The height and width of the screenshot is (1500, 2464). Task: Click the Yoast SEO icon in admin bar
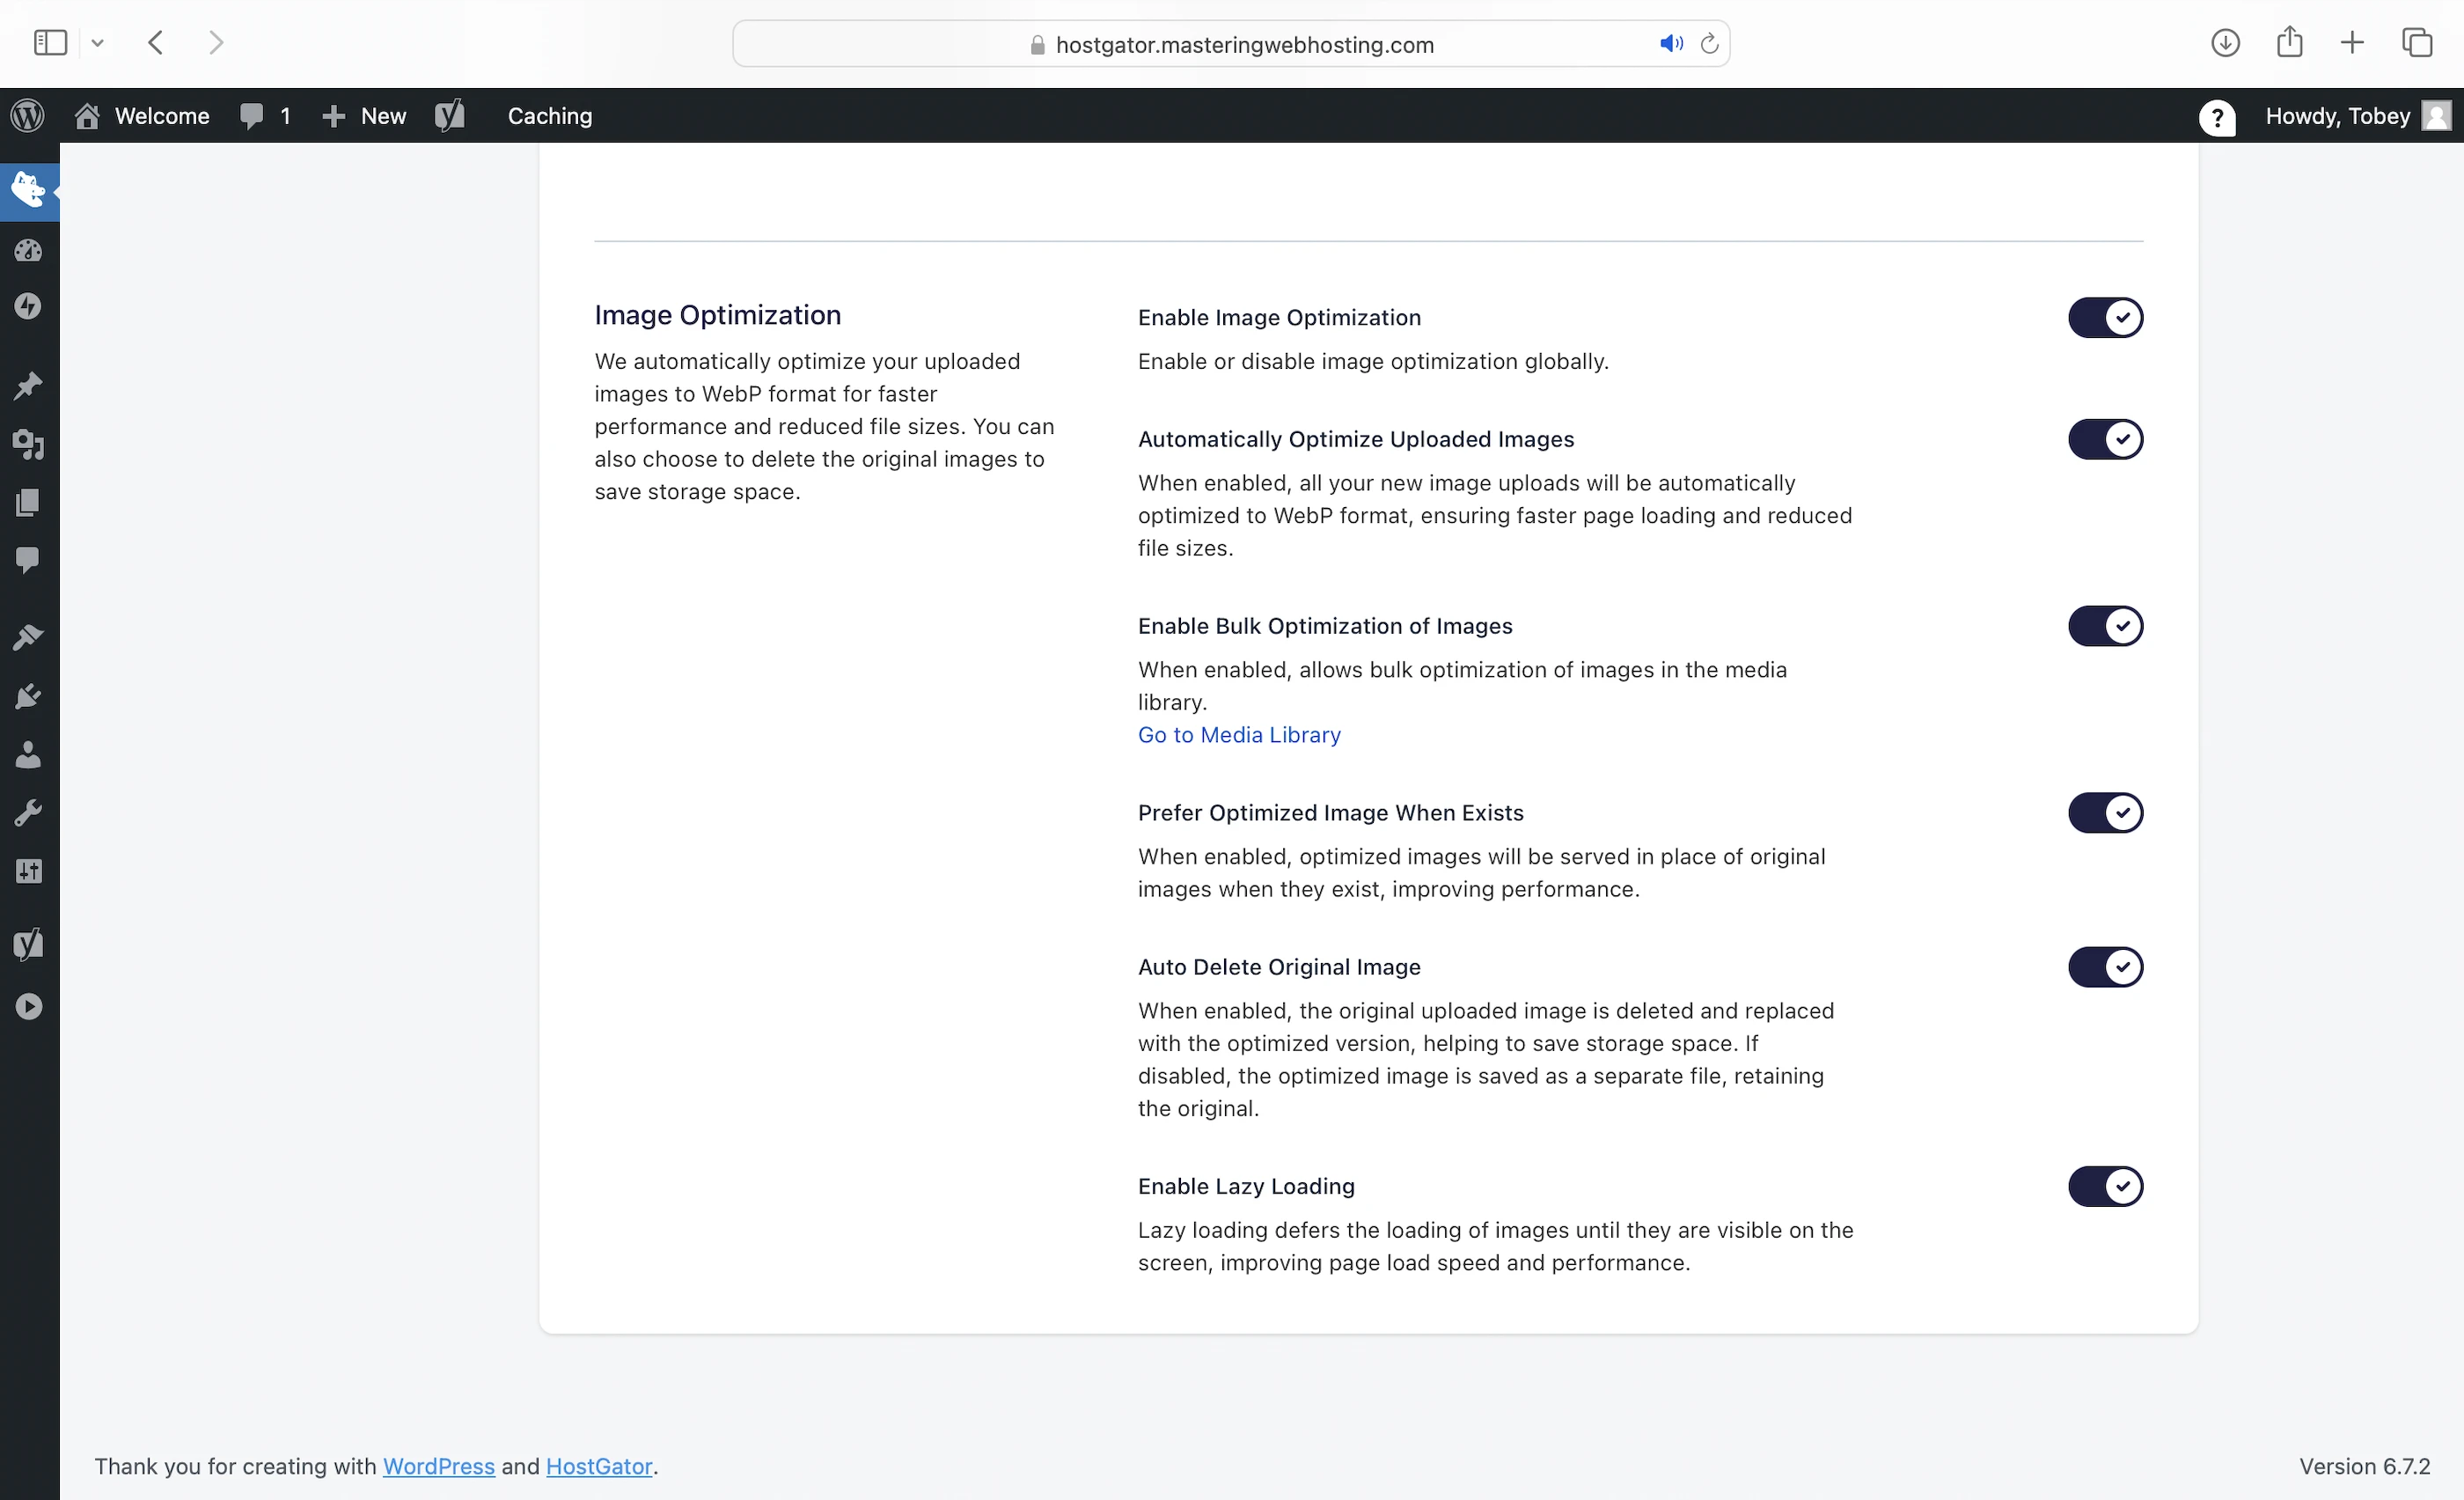pos(450,116)
